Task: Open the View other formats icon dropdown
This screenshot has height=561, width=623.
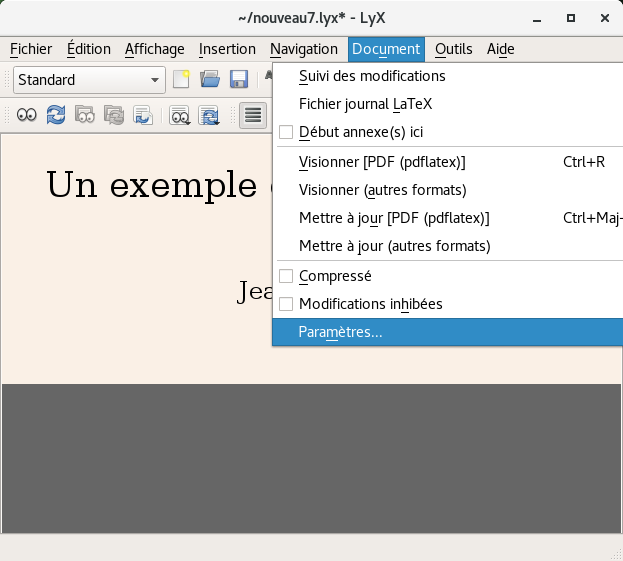Action: click(x=180, y=115)
